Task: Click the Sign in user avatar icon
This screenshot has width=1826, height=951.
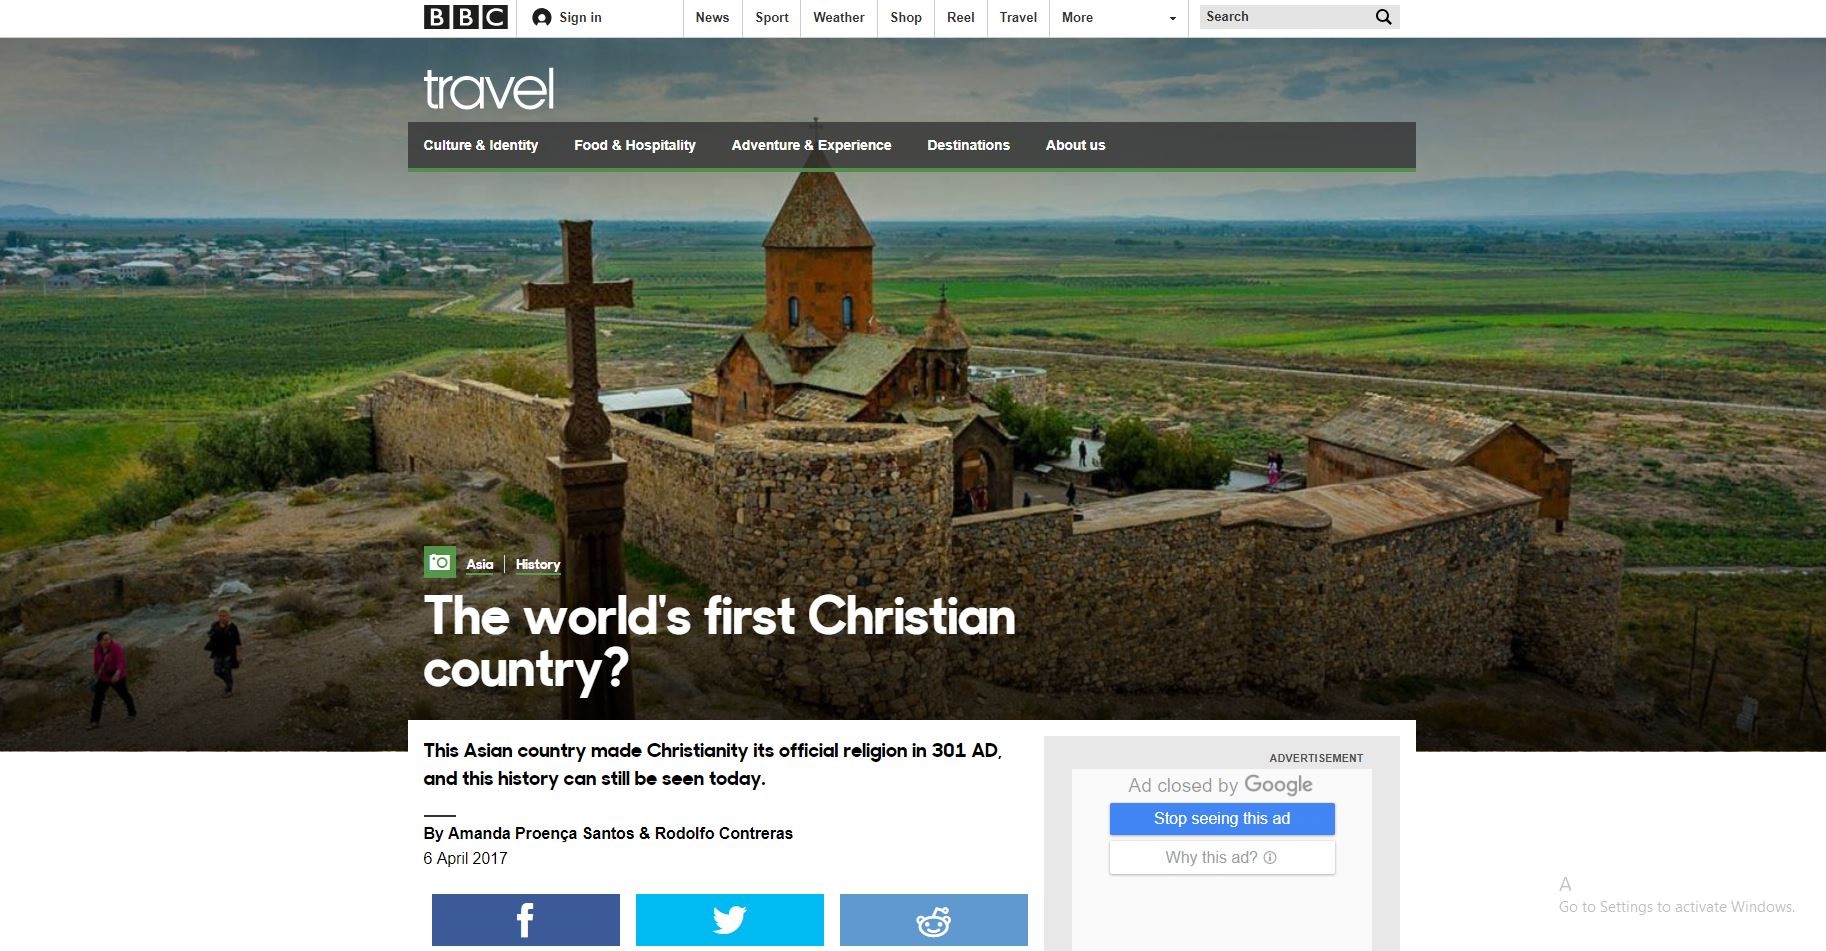Action: point(542,17)
